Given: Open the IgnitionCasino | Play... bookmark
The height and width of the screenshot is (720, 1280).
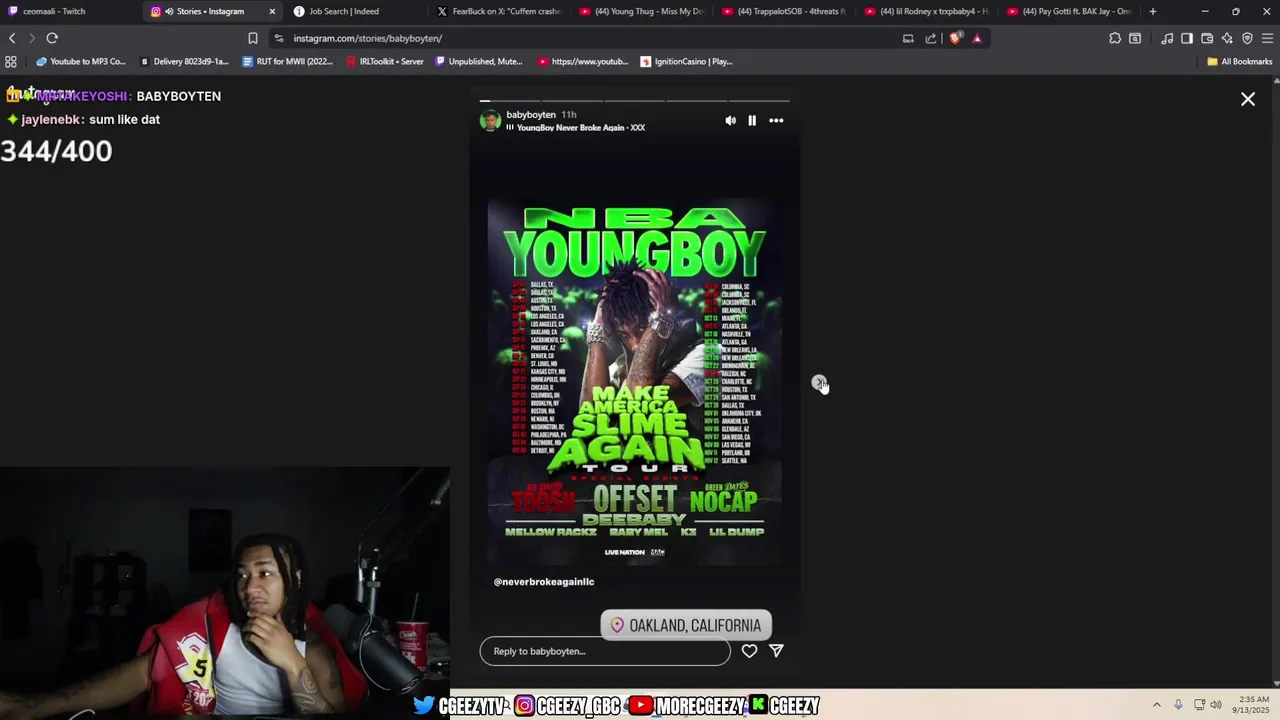Looking at the screenshot, I should (x=687, y=61).
